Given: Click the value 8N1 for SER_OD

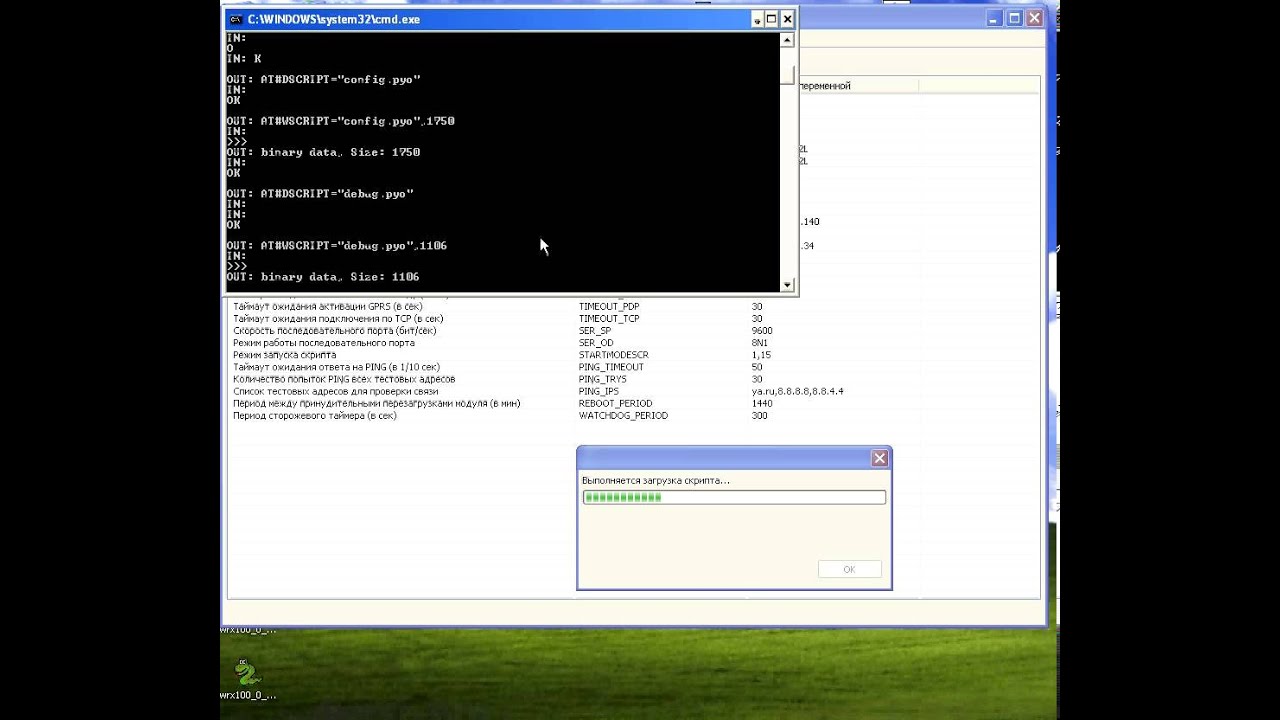Looking at the screenshot, I should pos(759,343).
